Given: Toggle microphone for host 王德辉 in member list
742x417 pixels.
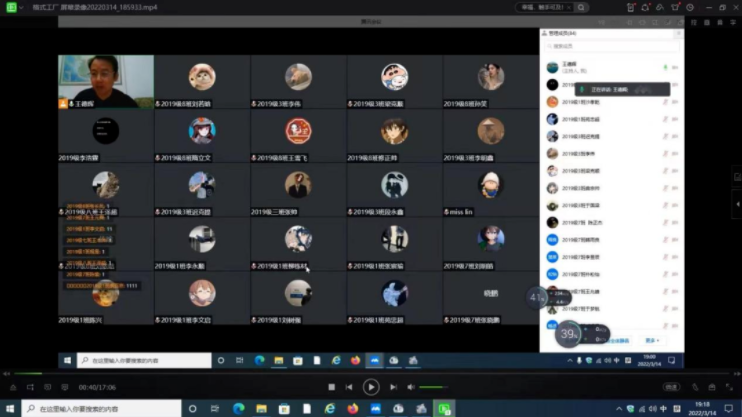Looking at the screenshot, I should (665, 68).
